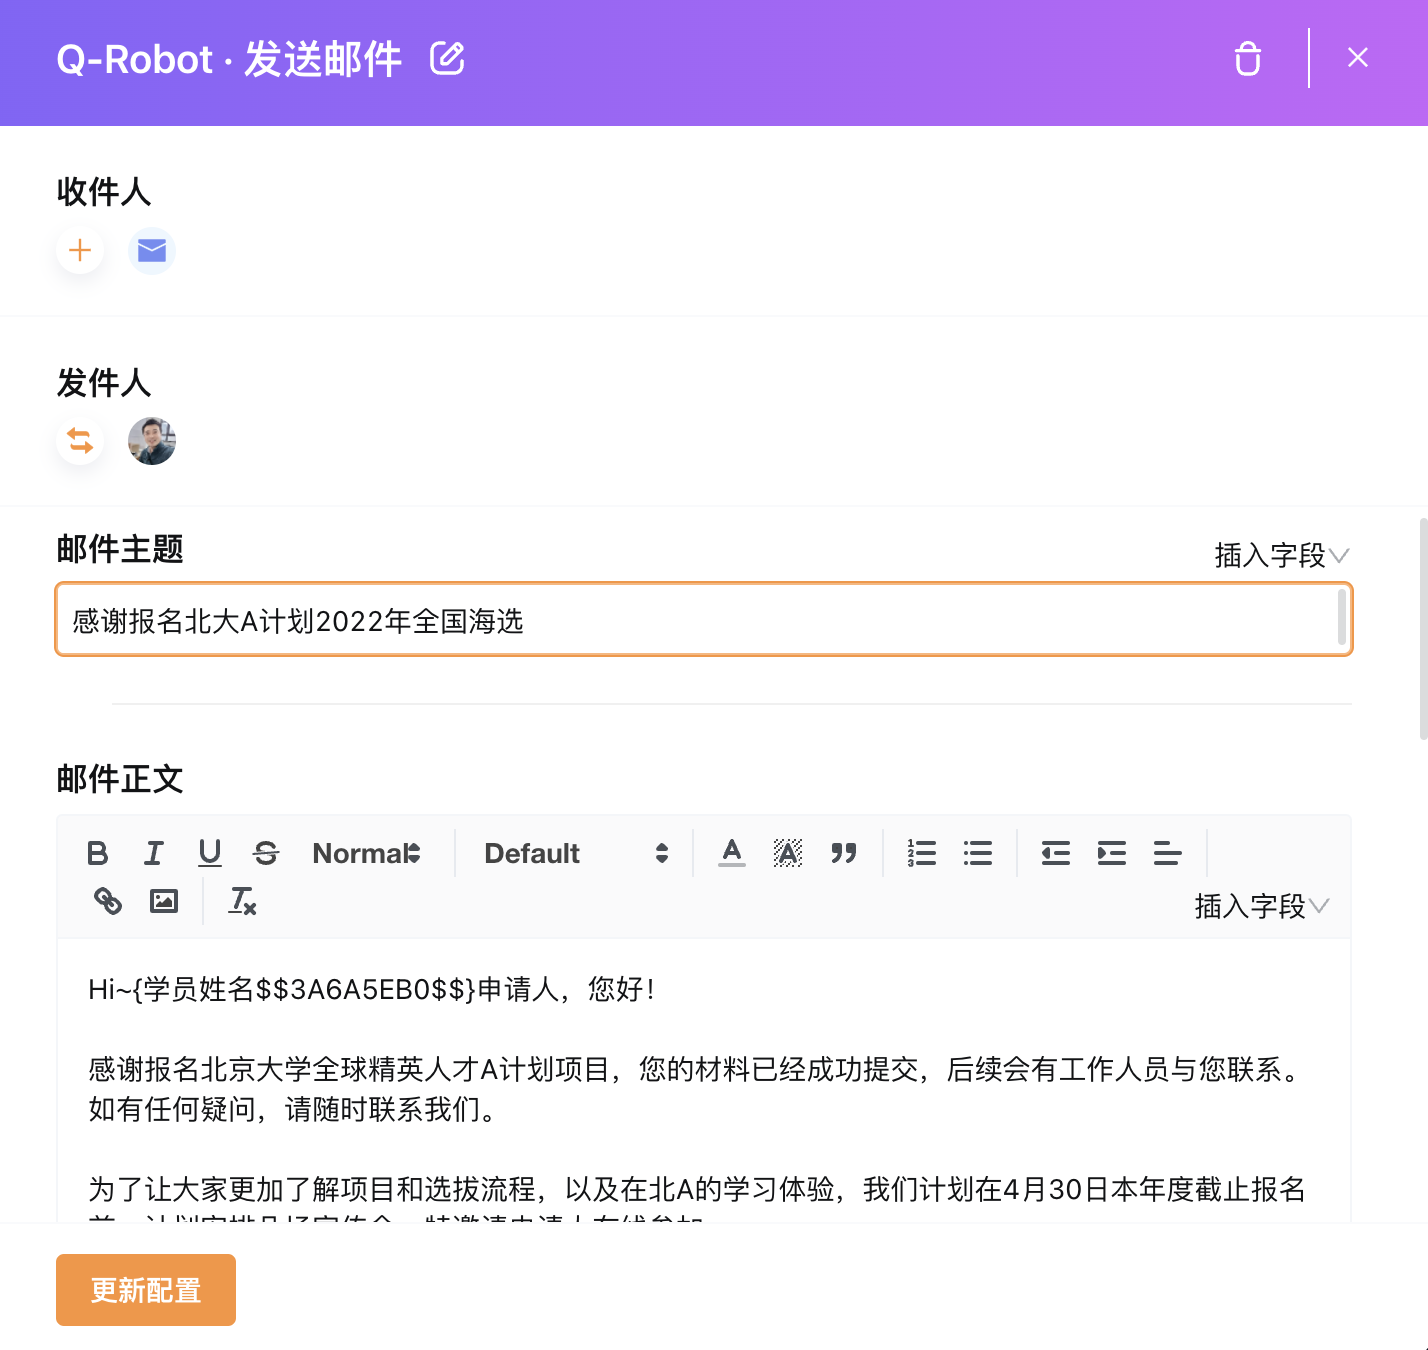This screenshot has height=1350, width=1428.
Task: Toggle underline formatting
Action: point(209,853)
